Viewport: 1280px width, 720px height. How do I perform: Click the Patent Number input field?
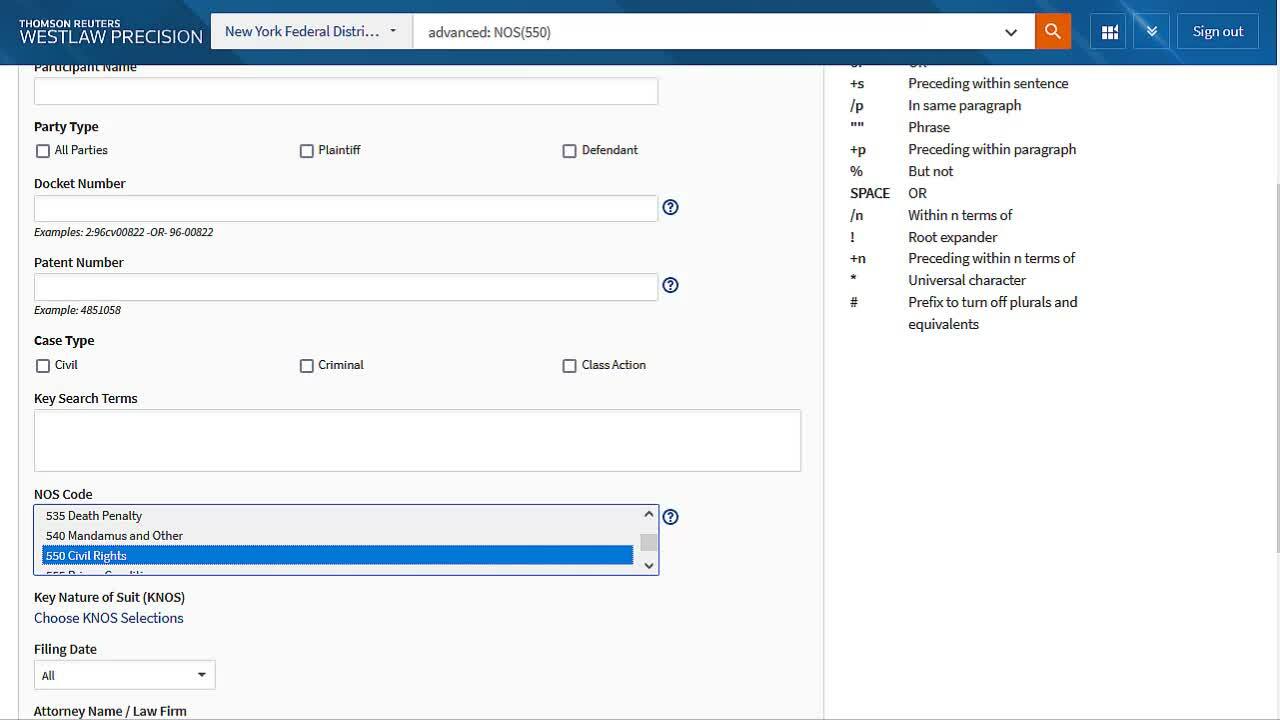(x=346, y=287)
